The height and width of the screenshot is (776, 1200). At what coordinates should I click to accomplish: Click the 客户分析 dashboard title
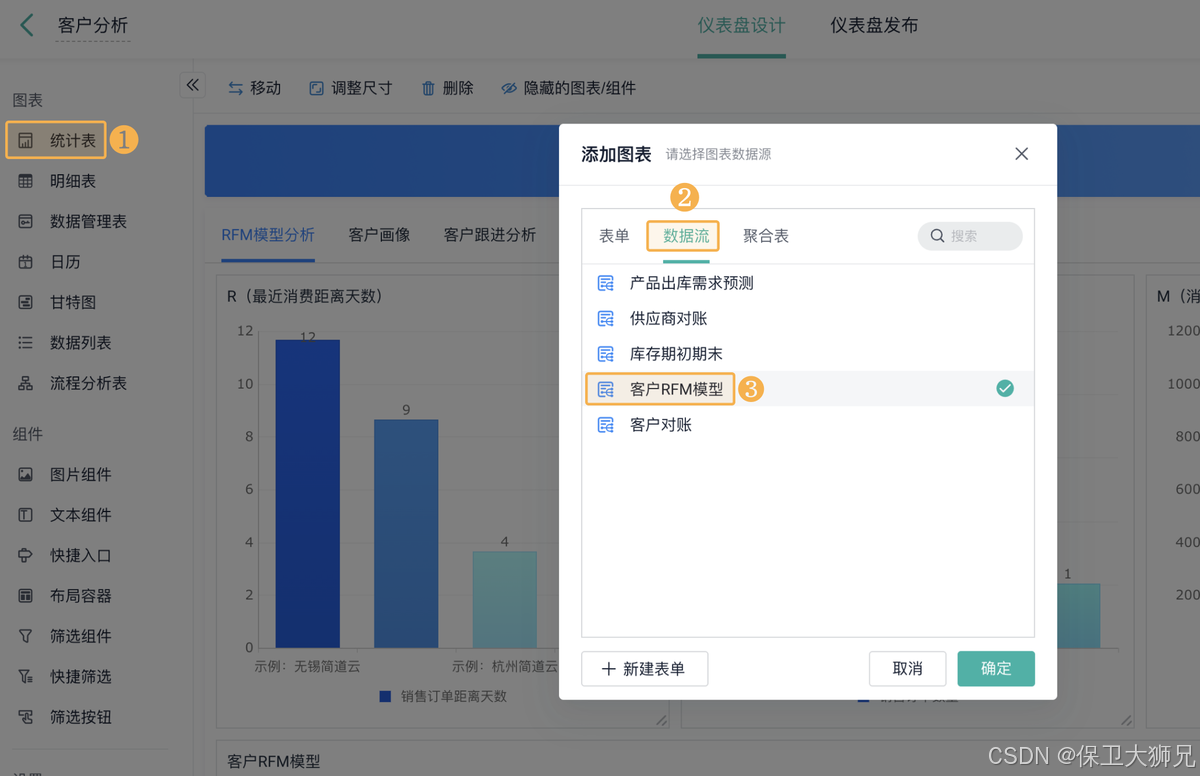click(93, 26)
